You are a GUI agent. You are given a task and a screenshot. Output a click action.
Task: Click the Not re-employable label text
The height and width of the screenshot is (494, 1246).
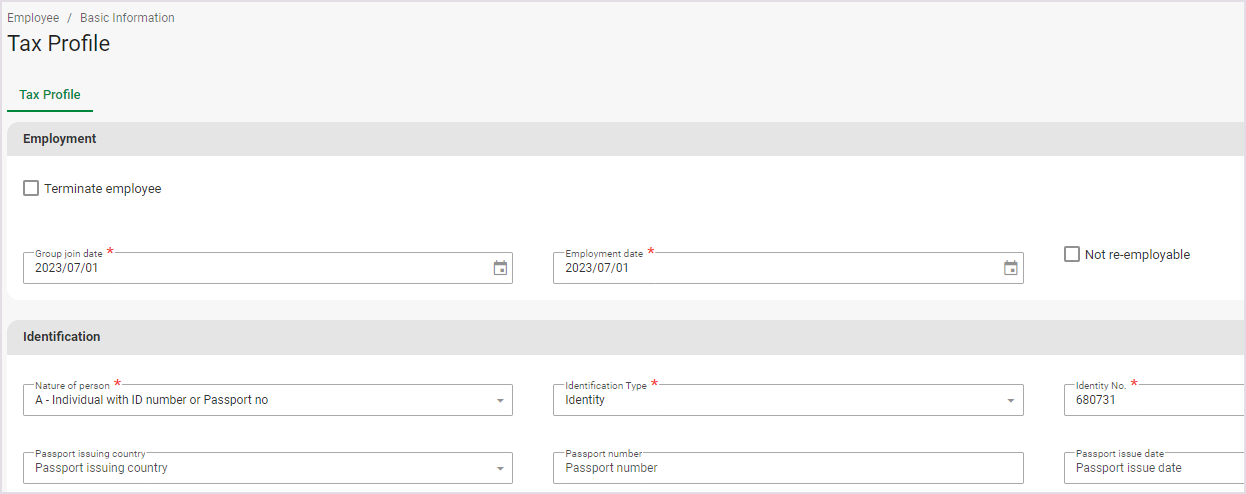click(1137, 254)
